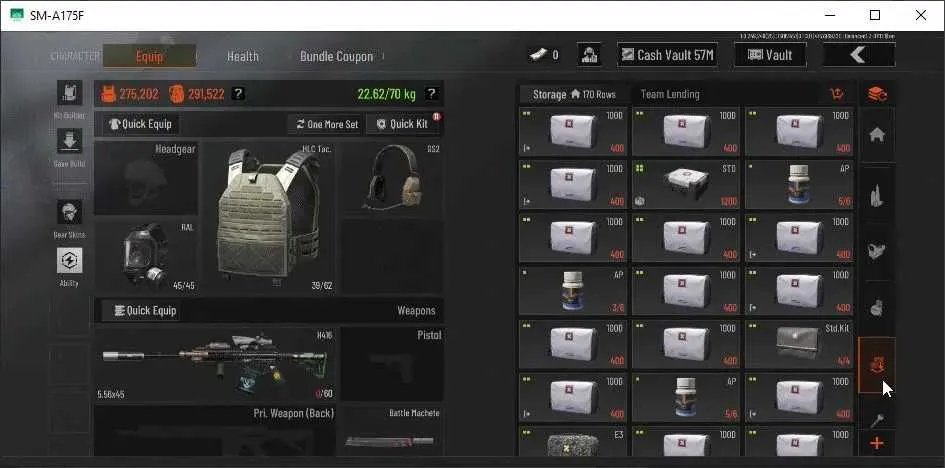Select the ammo category filter icon

coord(877,195)
